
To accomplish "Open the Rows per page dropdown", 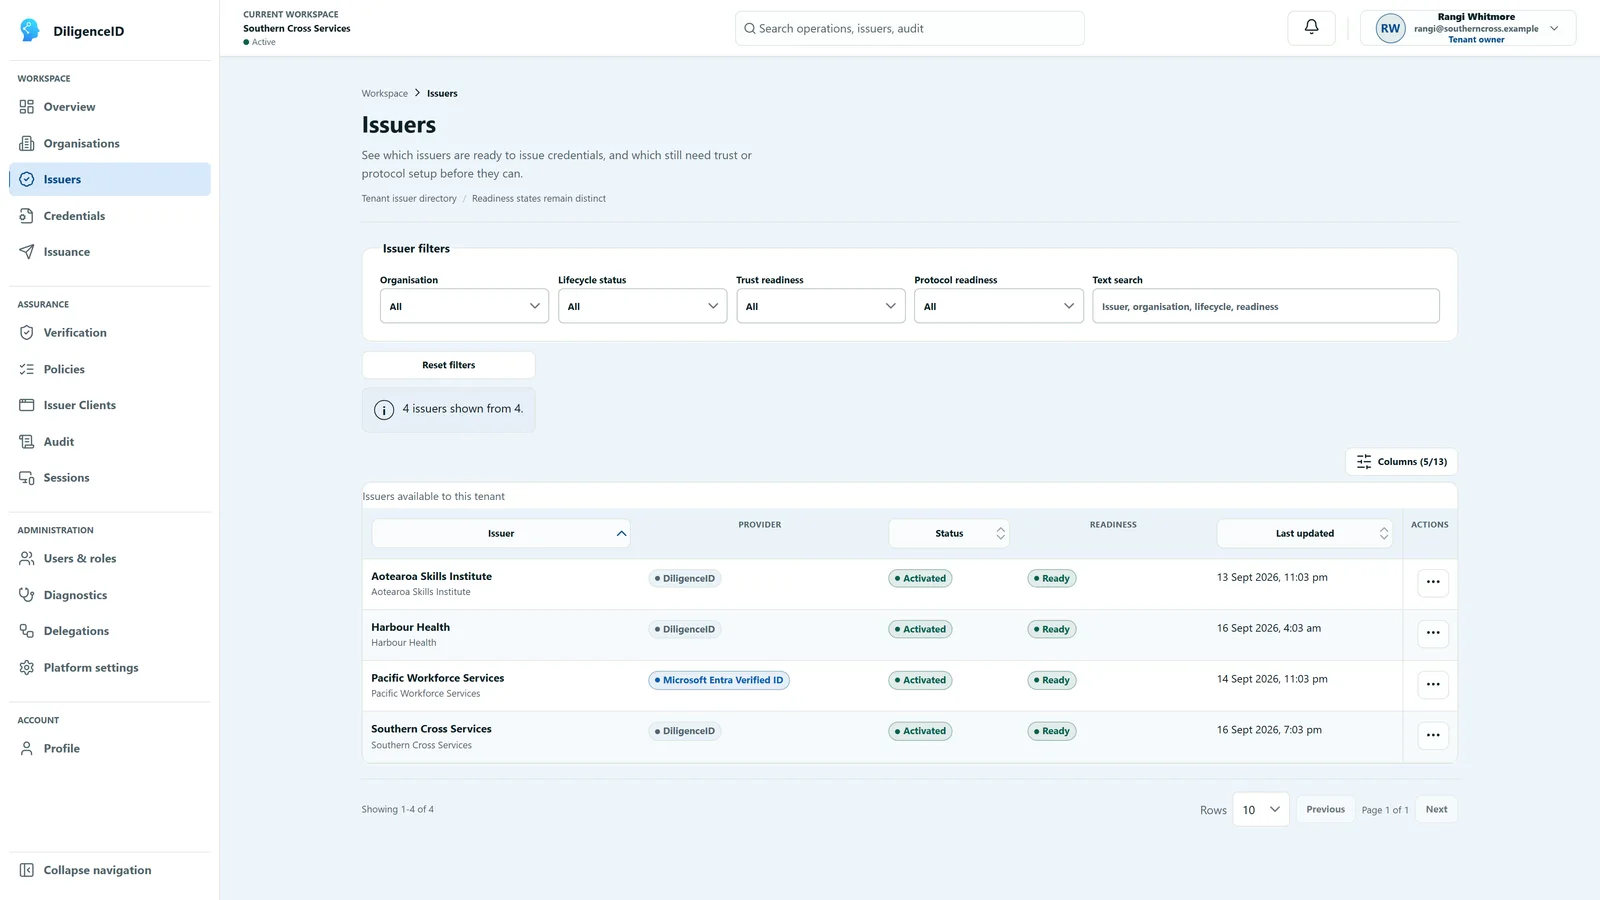I will tap(1261, 810).
